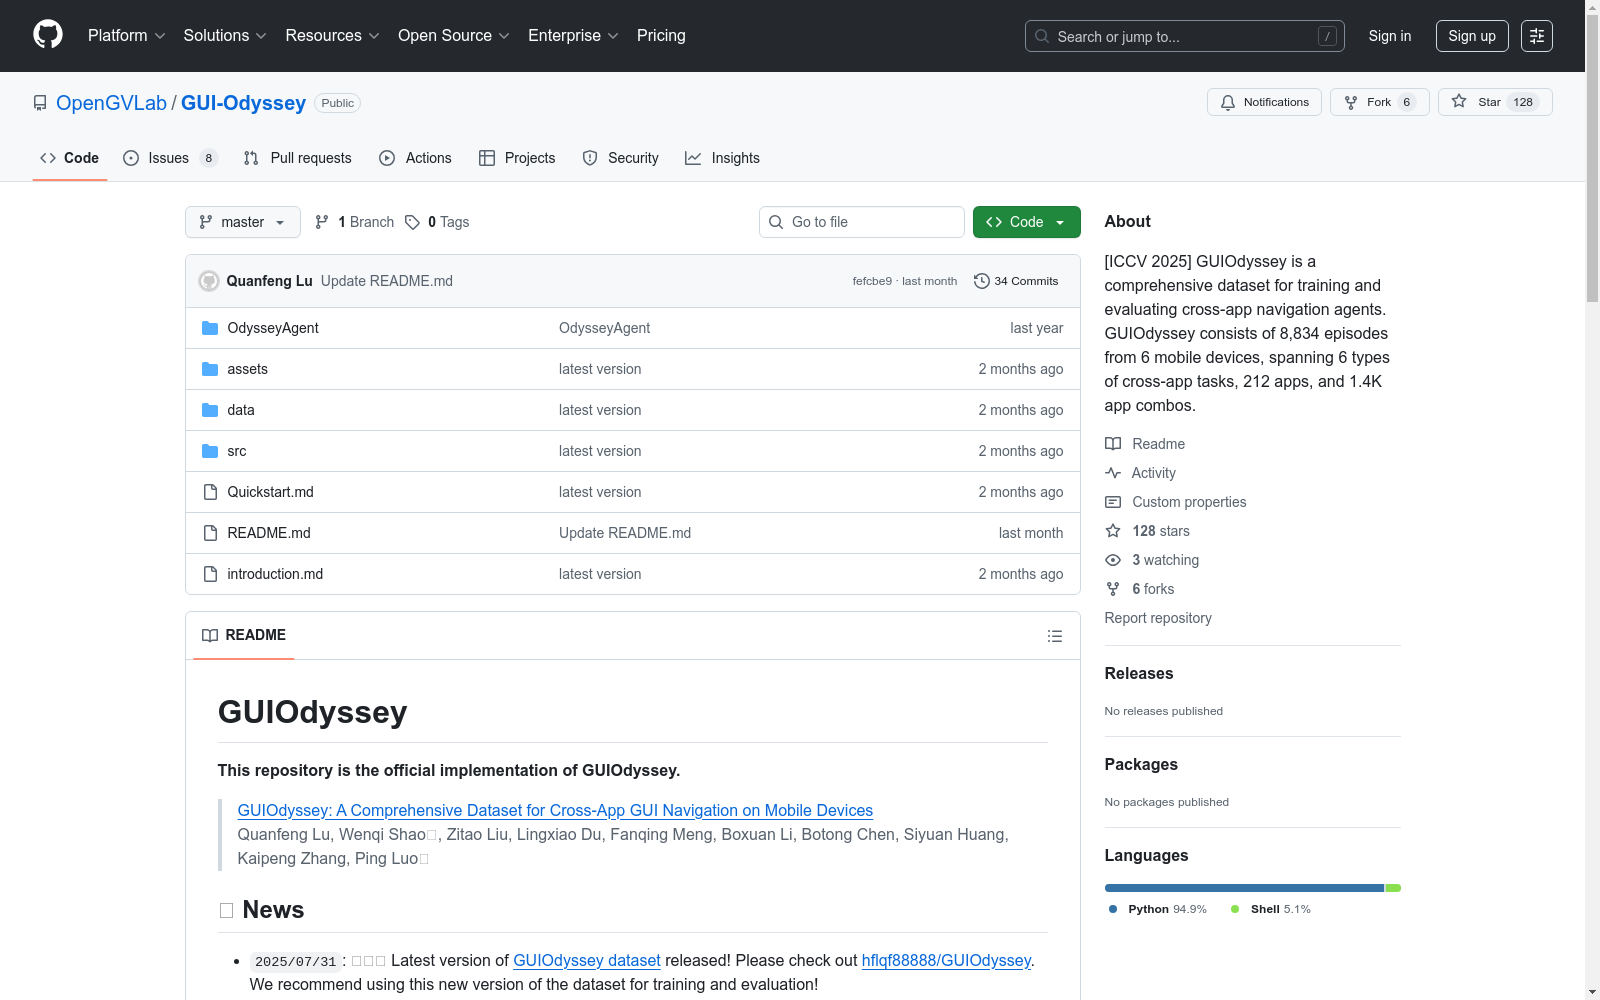Open the Update README.md commit message
1600x1000 pixels.
(x=387, y=281)
